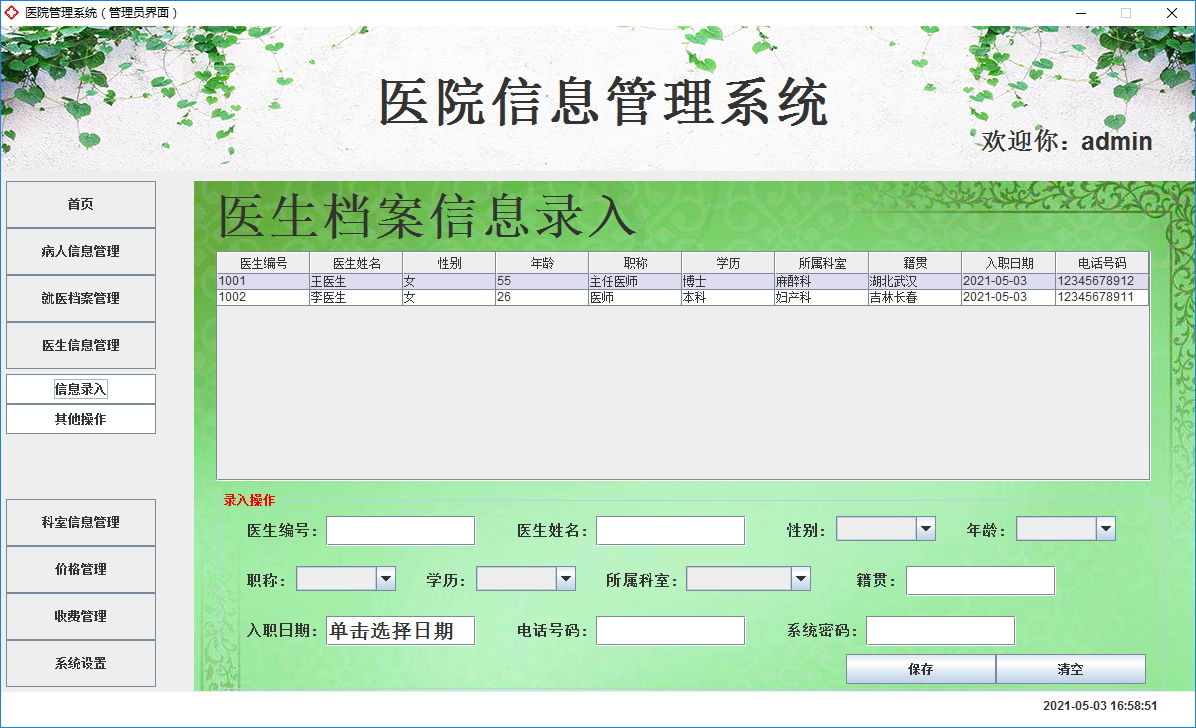Click the 电话号码 input field
This screenshot has width=1196, height=728.
pyautogui.click(x=670, y=631)
